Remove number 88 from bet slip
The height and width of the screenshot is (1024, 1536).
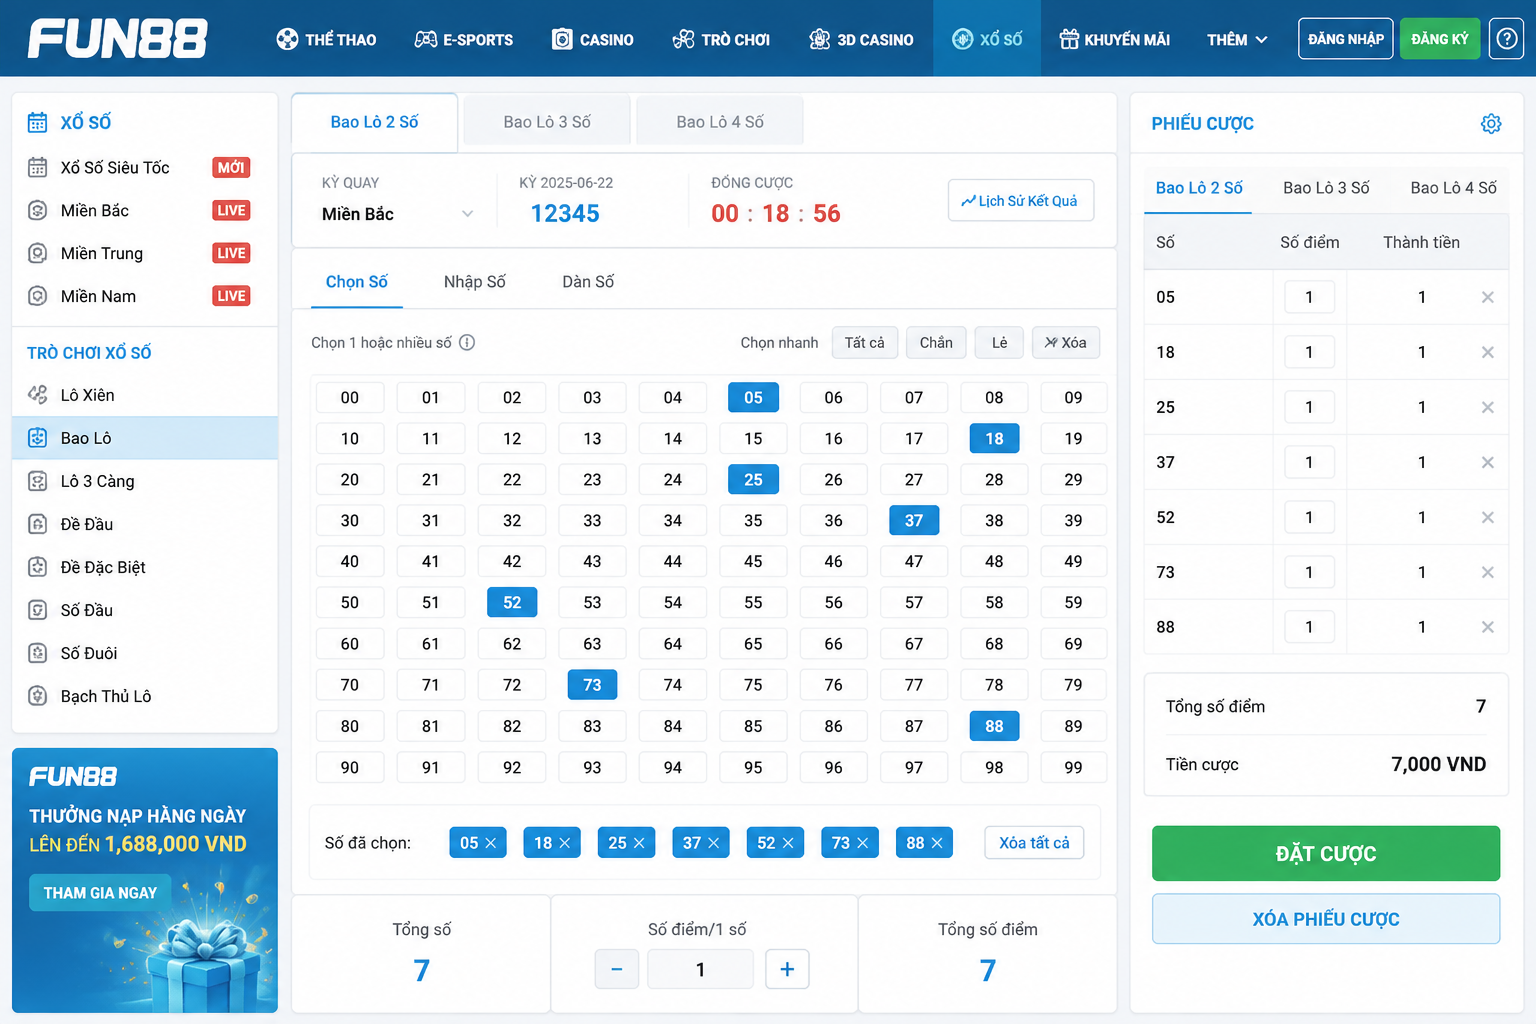coord(1488,627)
